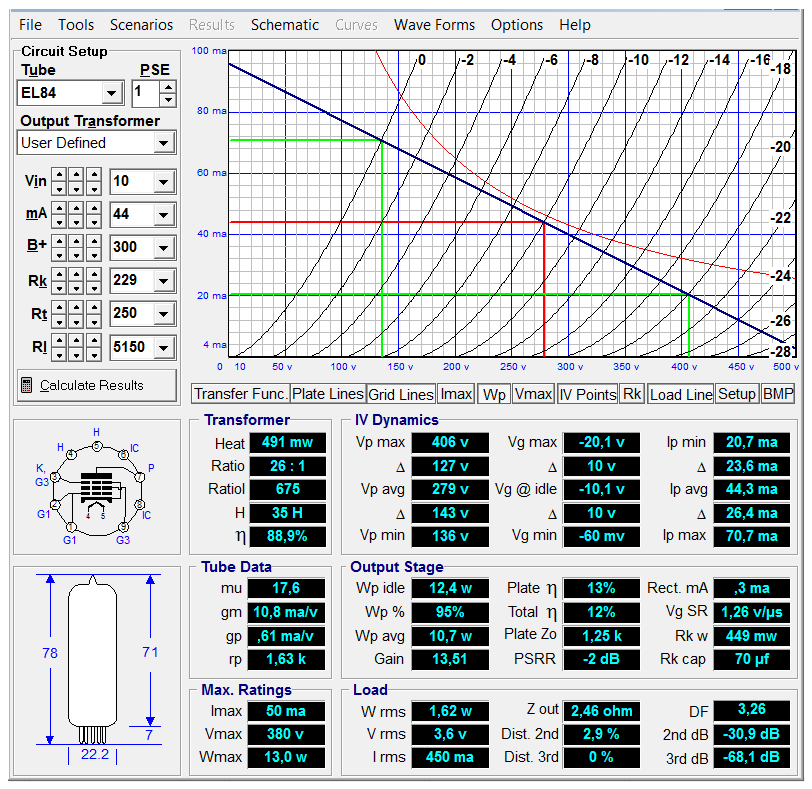Toggle the Load Line display button
The height and width of the screenshot is (789, 812).
click(680, 394)
